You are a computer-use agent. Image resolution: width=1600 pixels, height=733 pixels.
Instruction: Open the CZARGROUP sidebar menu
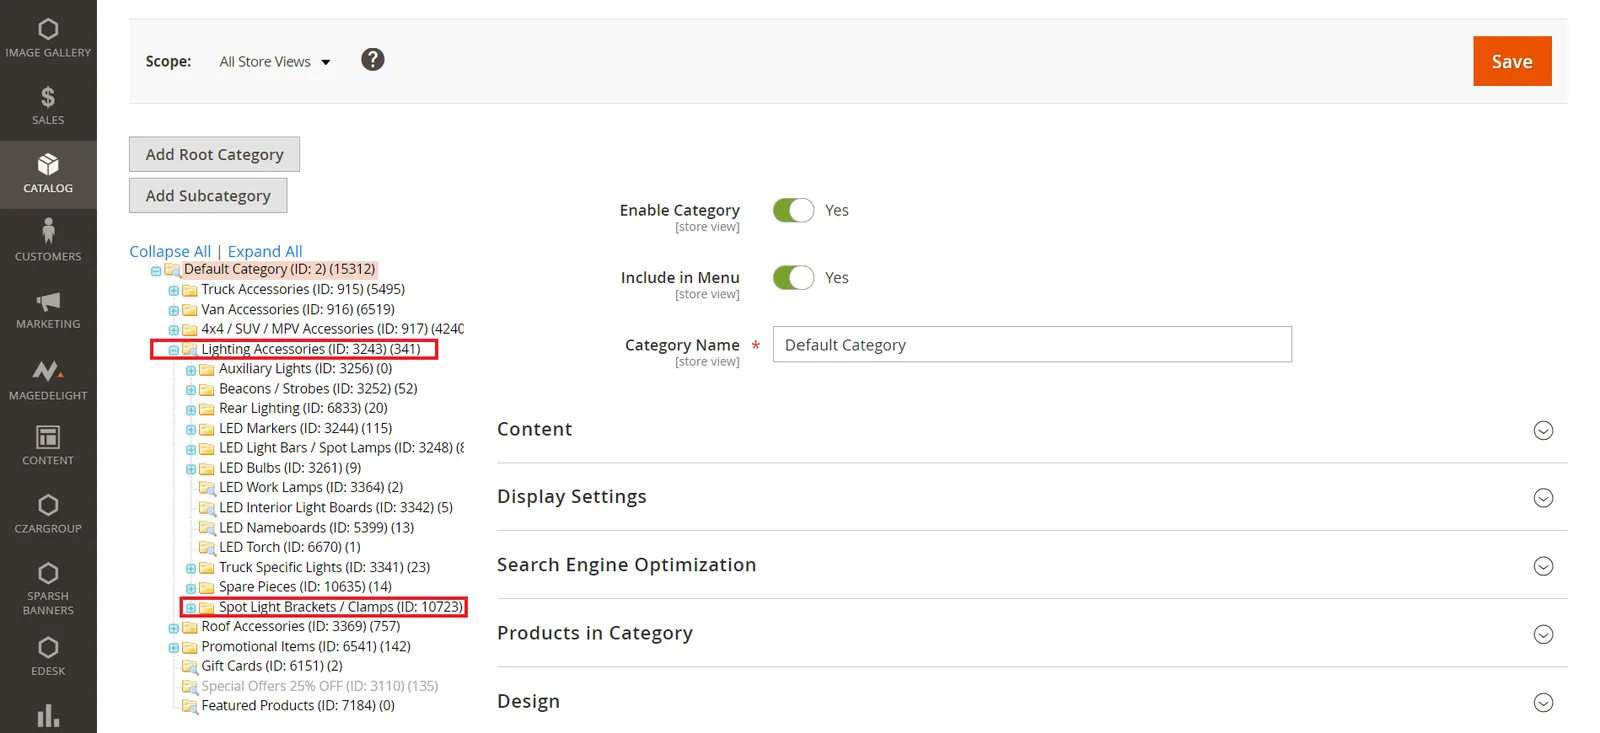pos(48,514)
